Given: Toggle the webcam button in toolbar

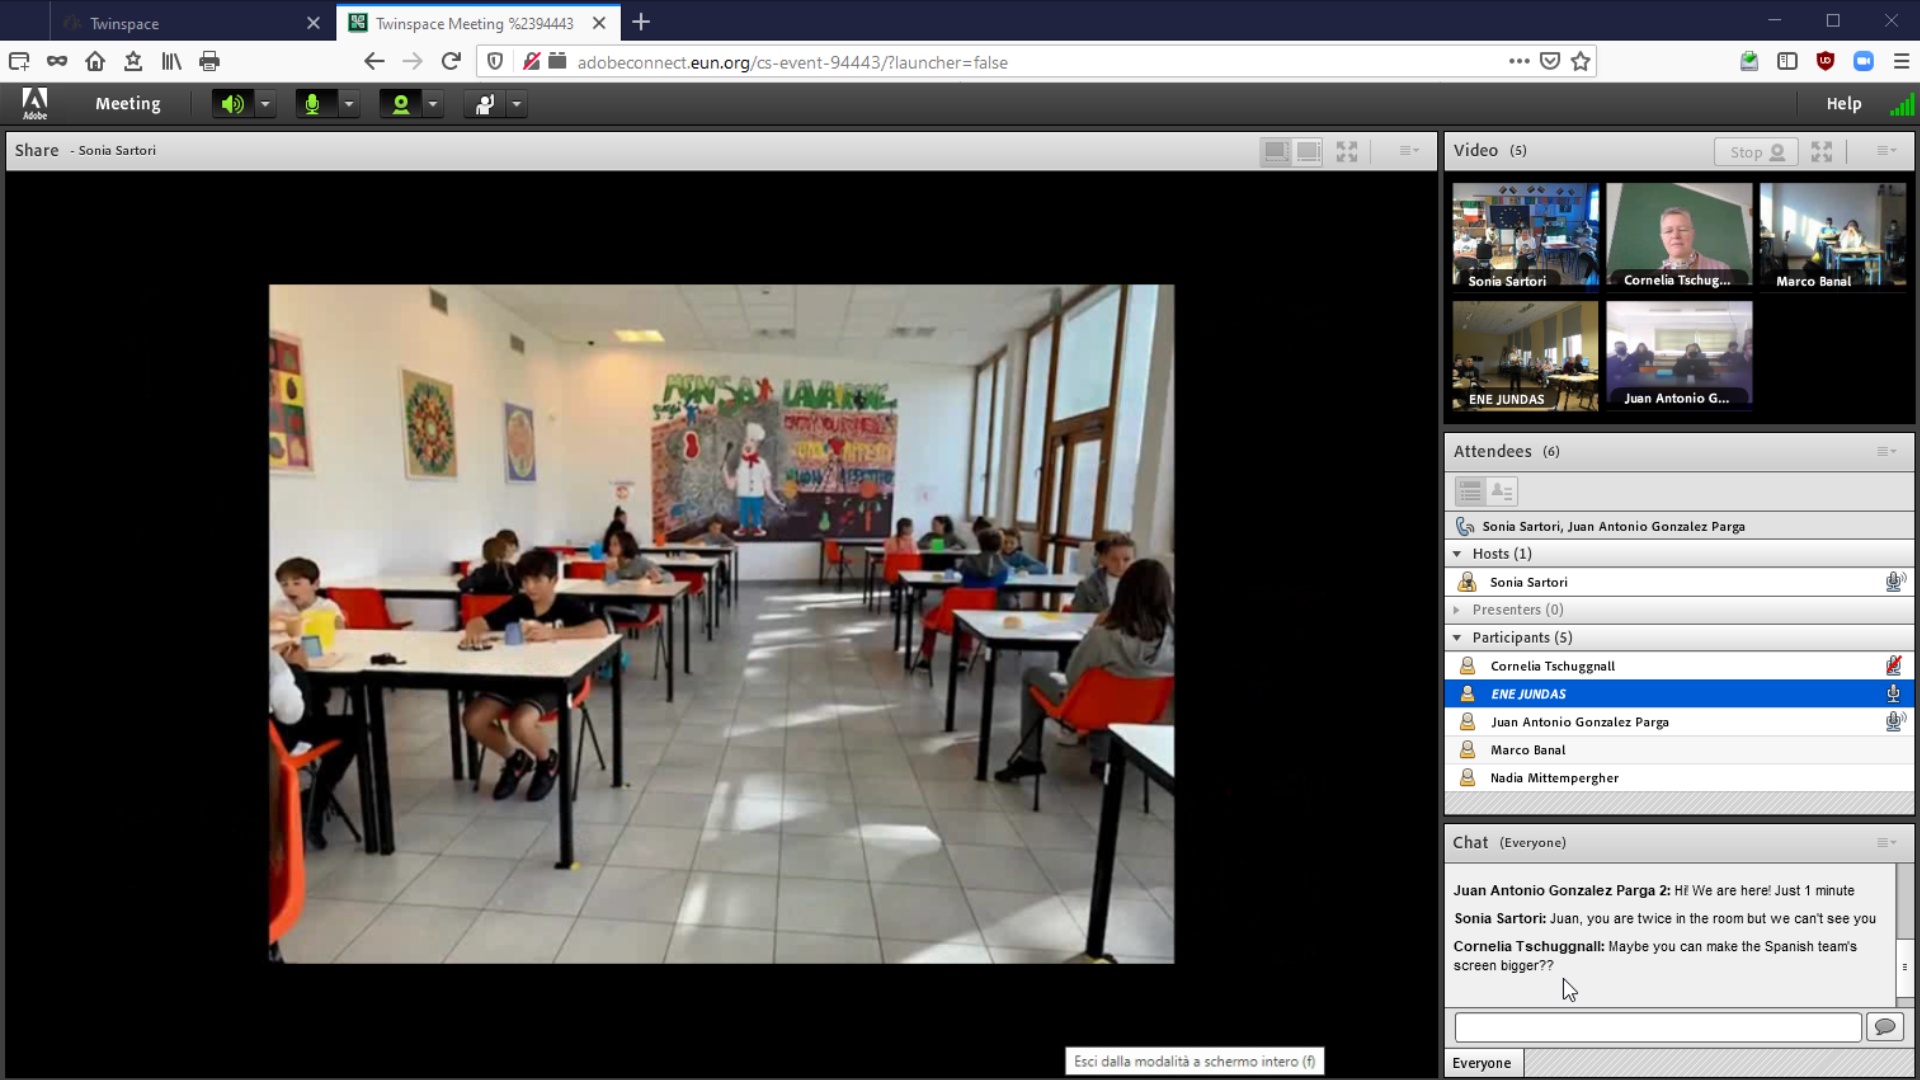Looking at the screenshot, I should [400, 104].
